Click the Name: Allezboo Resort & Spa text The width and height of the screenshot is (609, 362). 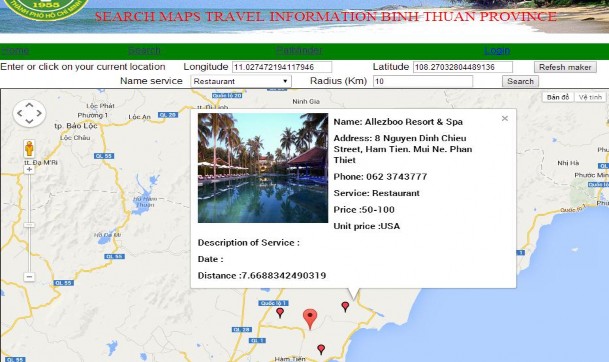pyautogui.click(x=398, y=122)
